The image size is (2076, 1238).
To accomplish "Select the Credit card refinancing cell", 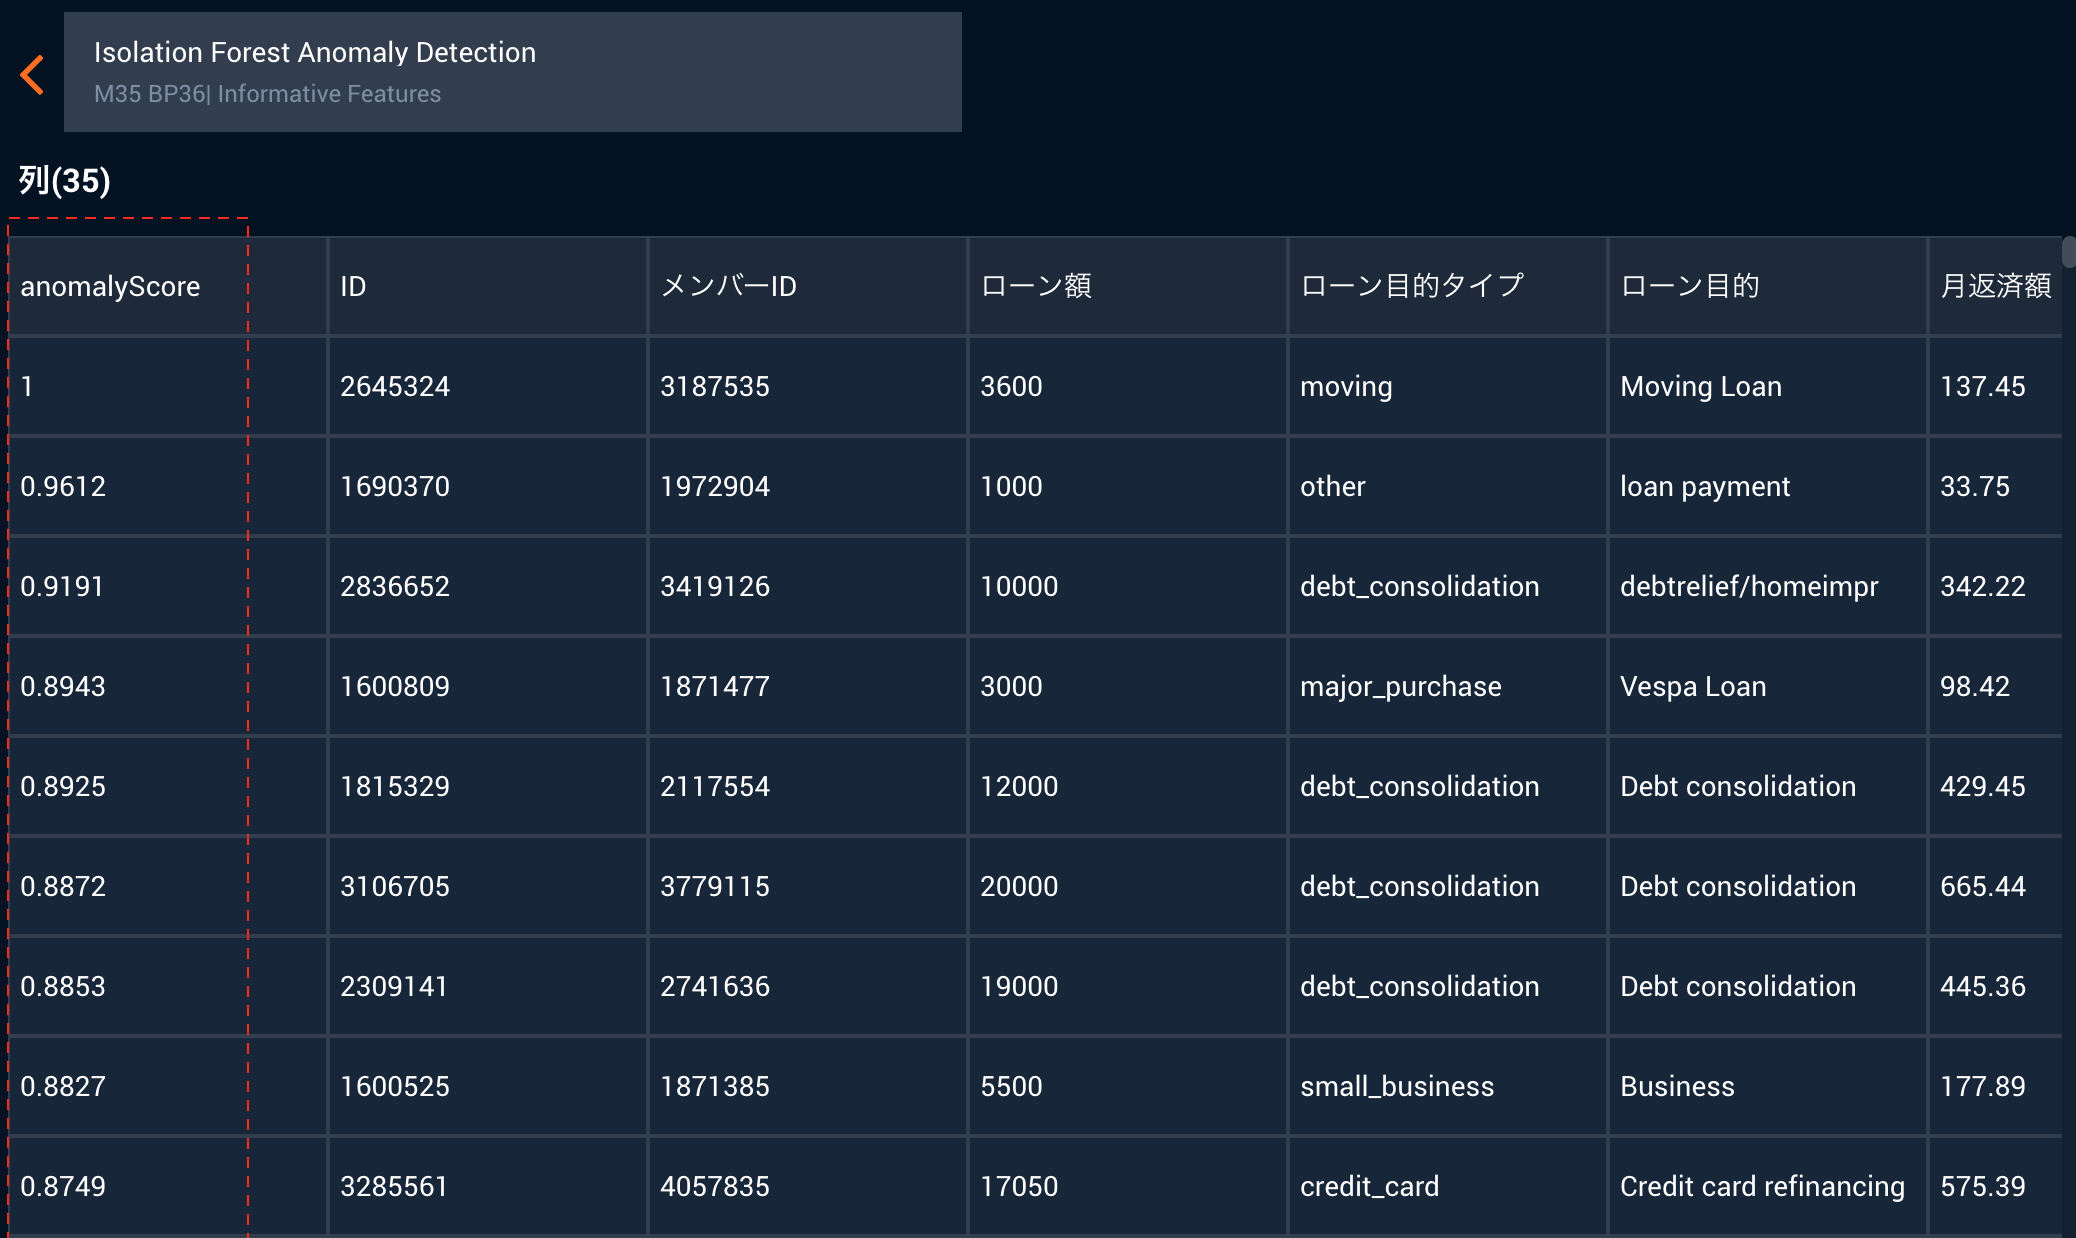I will tap(1762, 1186).
